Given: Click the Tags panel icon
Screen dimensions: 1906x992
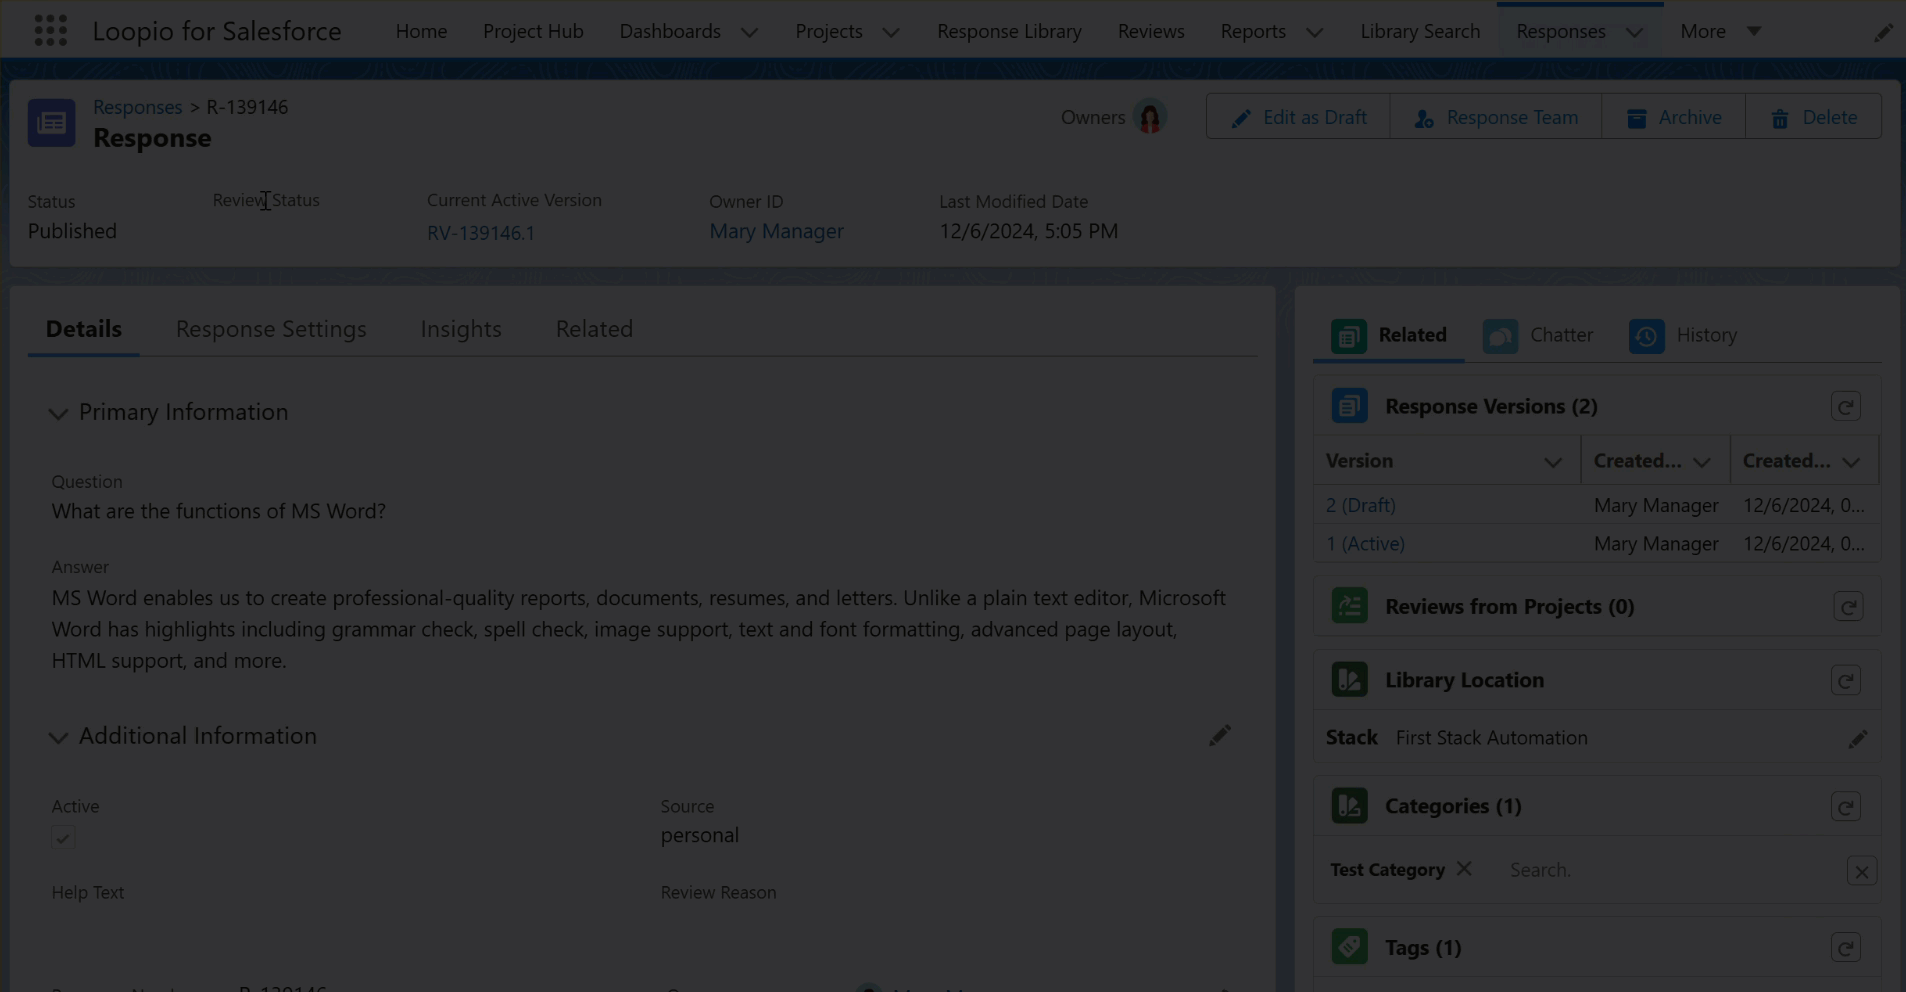Looking at the screenshot, I should click(x=1349, y=947).
